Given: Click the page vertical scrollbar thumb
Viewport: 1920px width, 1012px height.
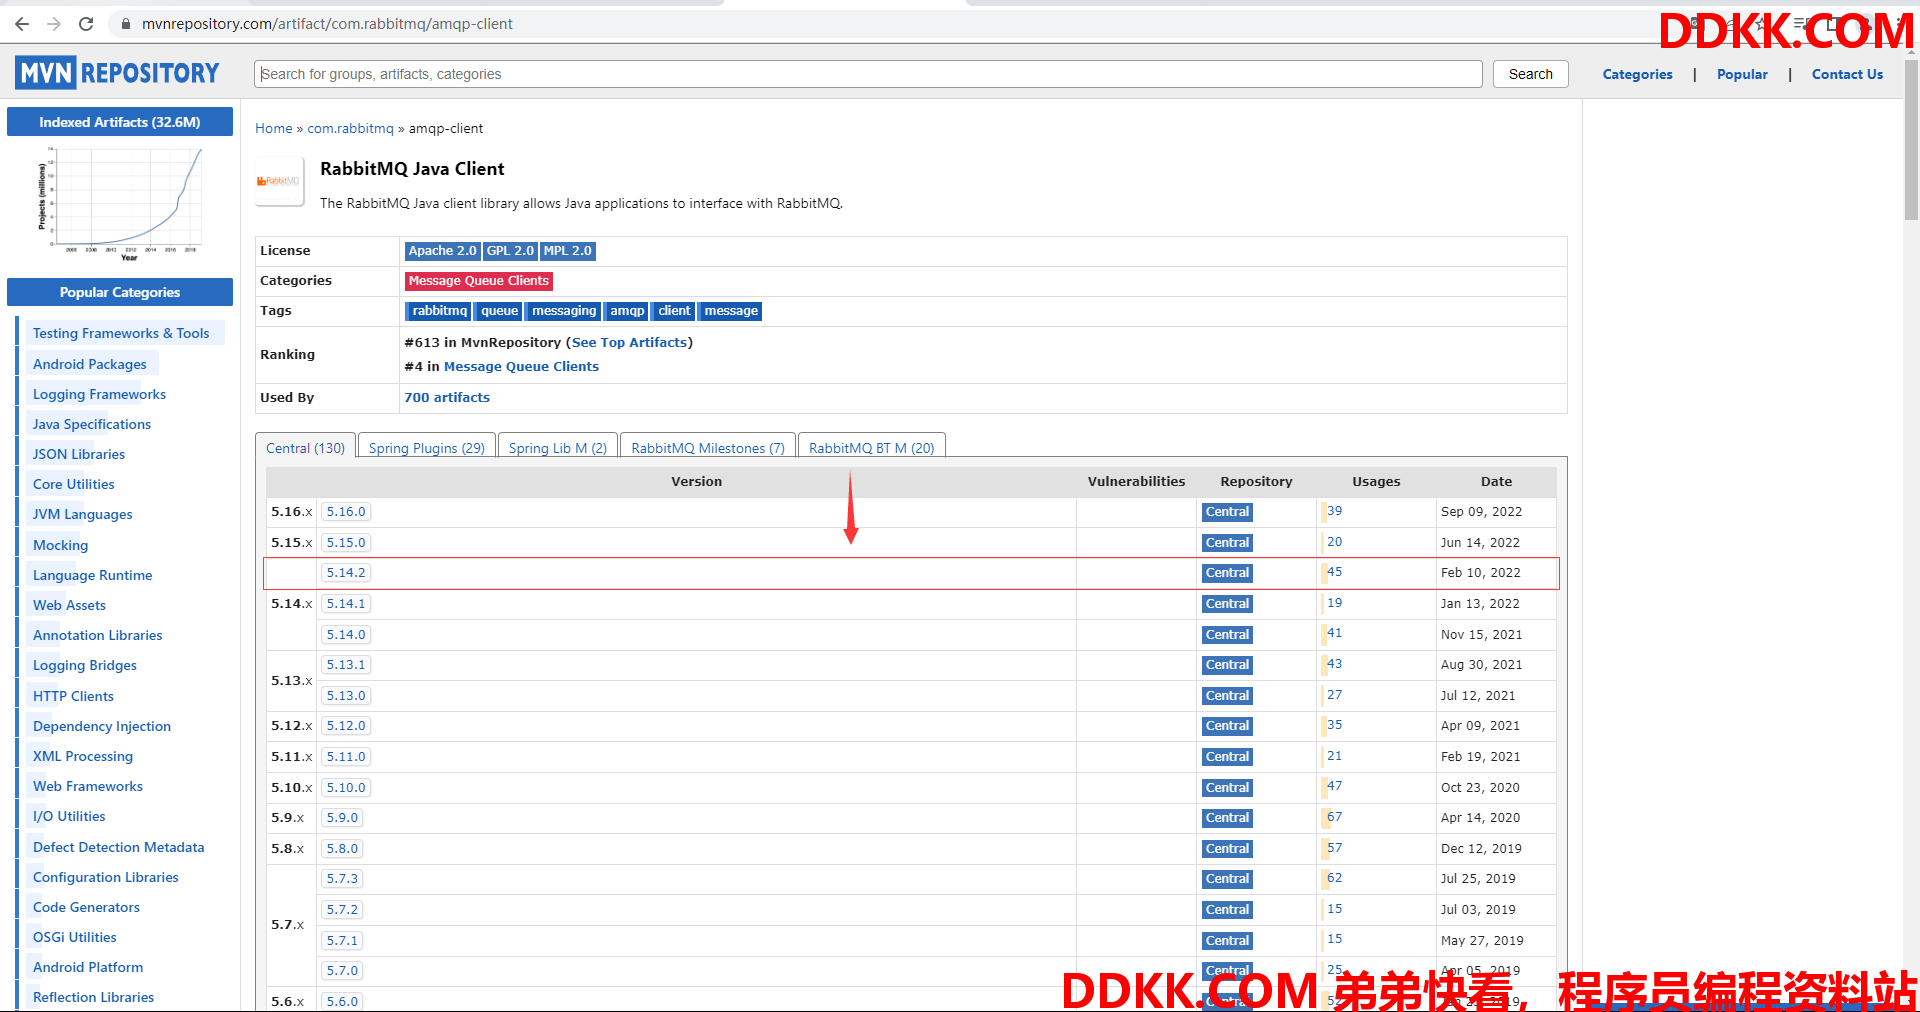Looking at the screenshot, I should 1911,140.
